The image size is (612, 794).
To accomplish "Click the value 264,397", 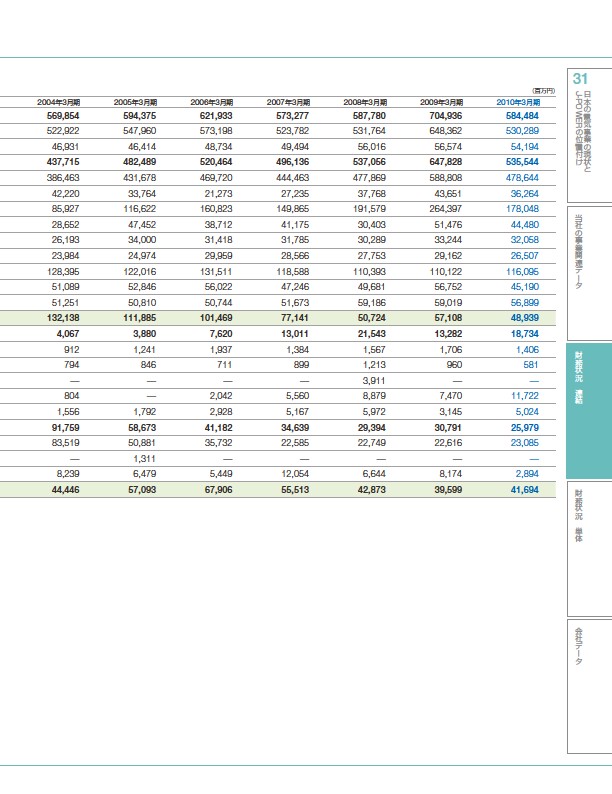I will click(x=446, y=209).
